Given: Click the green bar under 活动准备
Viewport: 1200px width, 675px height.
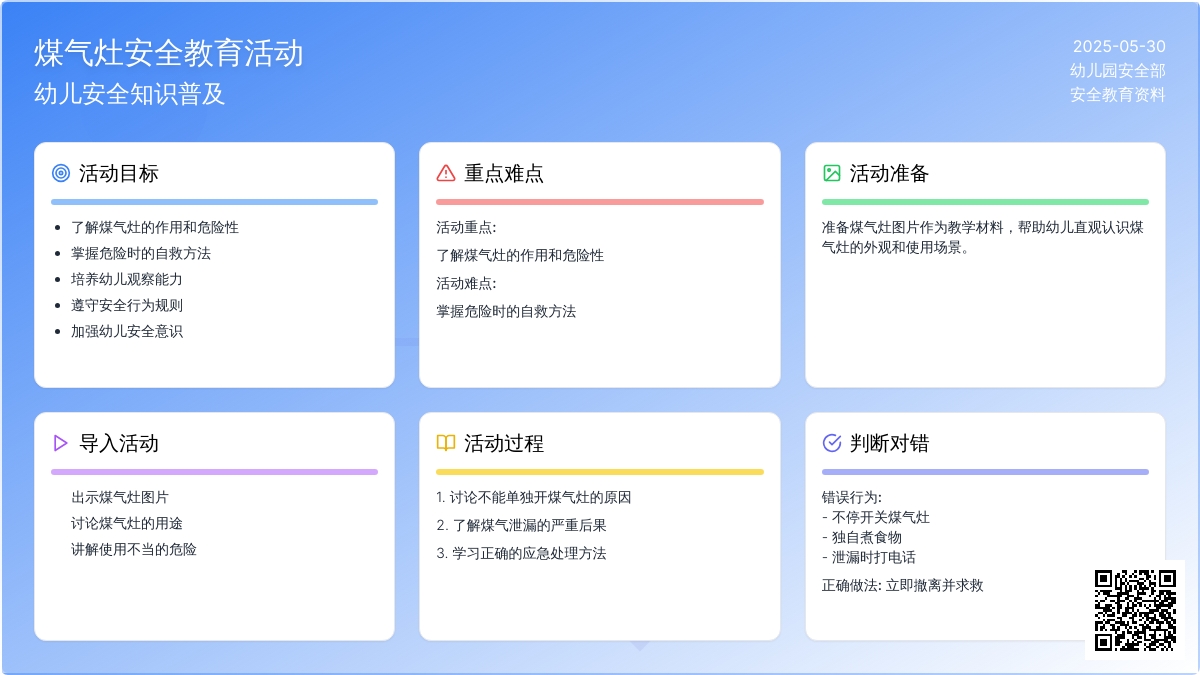Looking at the screenshot, I should (985, 202).
